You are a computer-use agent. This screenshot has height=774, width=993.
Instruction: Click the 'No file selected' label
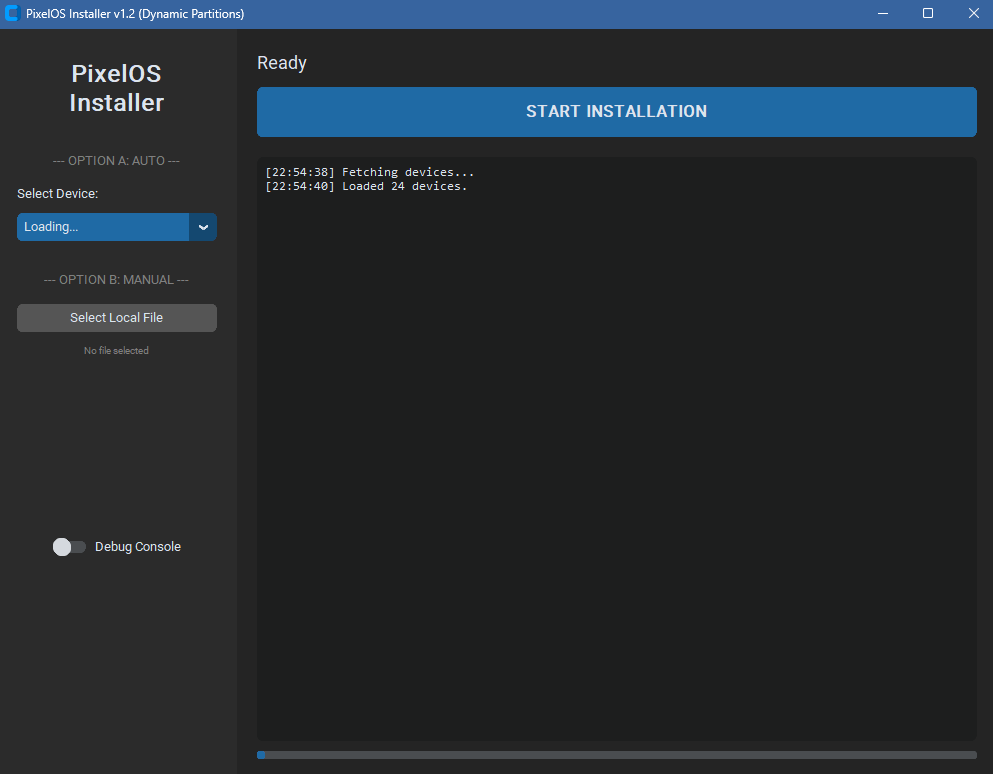coord(117,351)
